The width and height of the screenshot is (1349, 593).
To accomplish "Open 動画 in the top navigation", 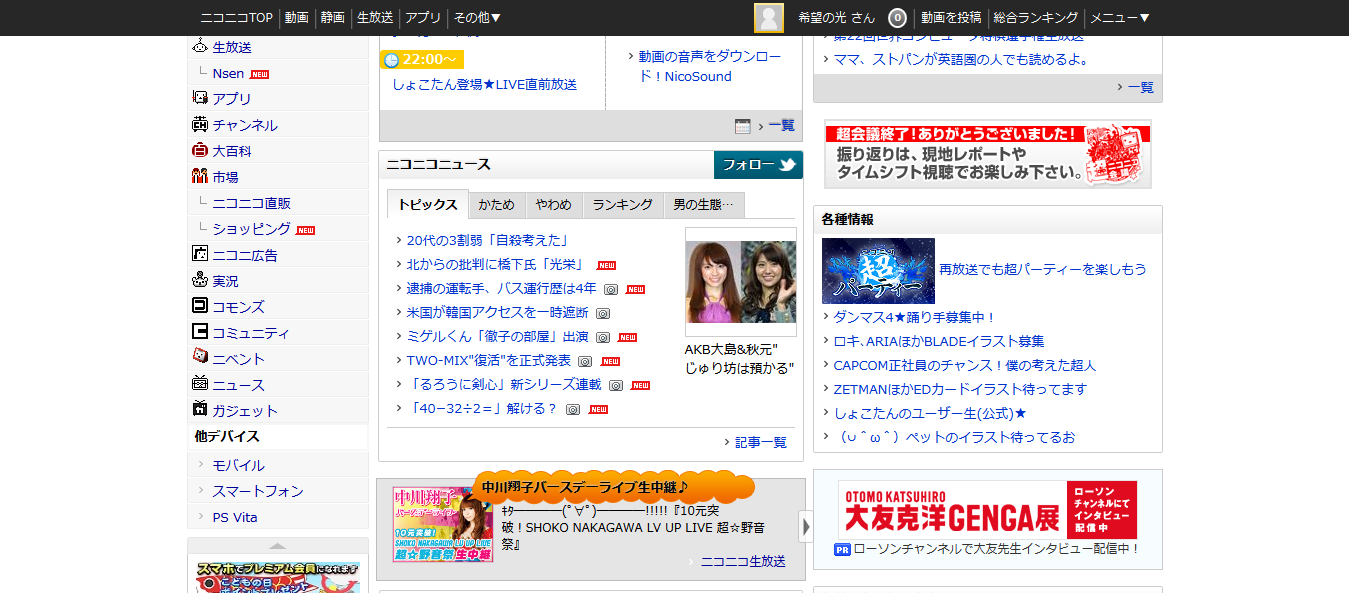I will coord(296,18).
